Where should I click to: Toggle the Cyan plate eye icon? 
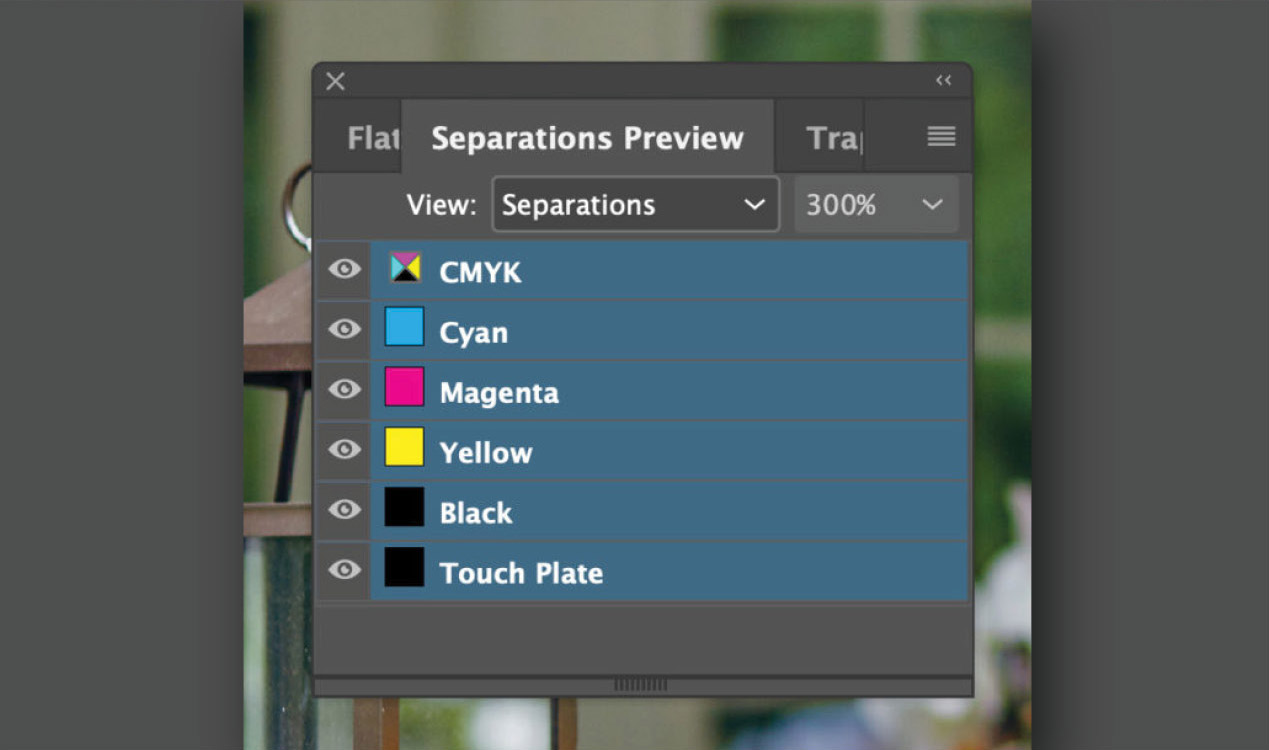[x=344, y=329]
